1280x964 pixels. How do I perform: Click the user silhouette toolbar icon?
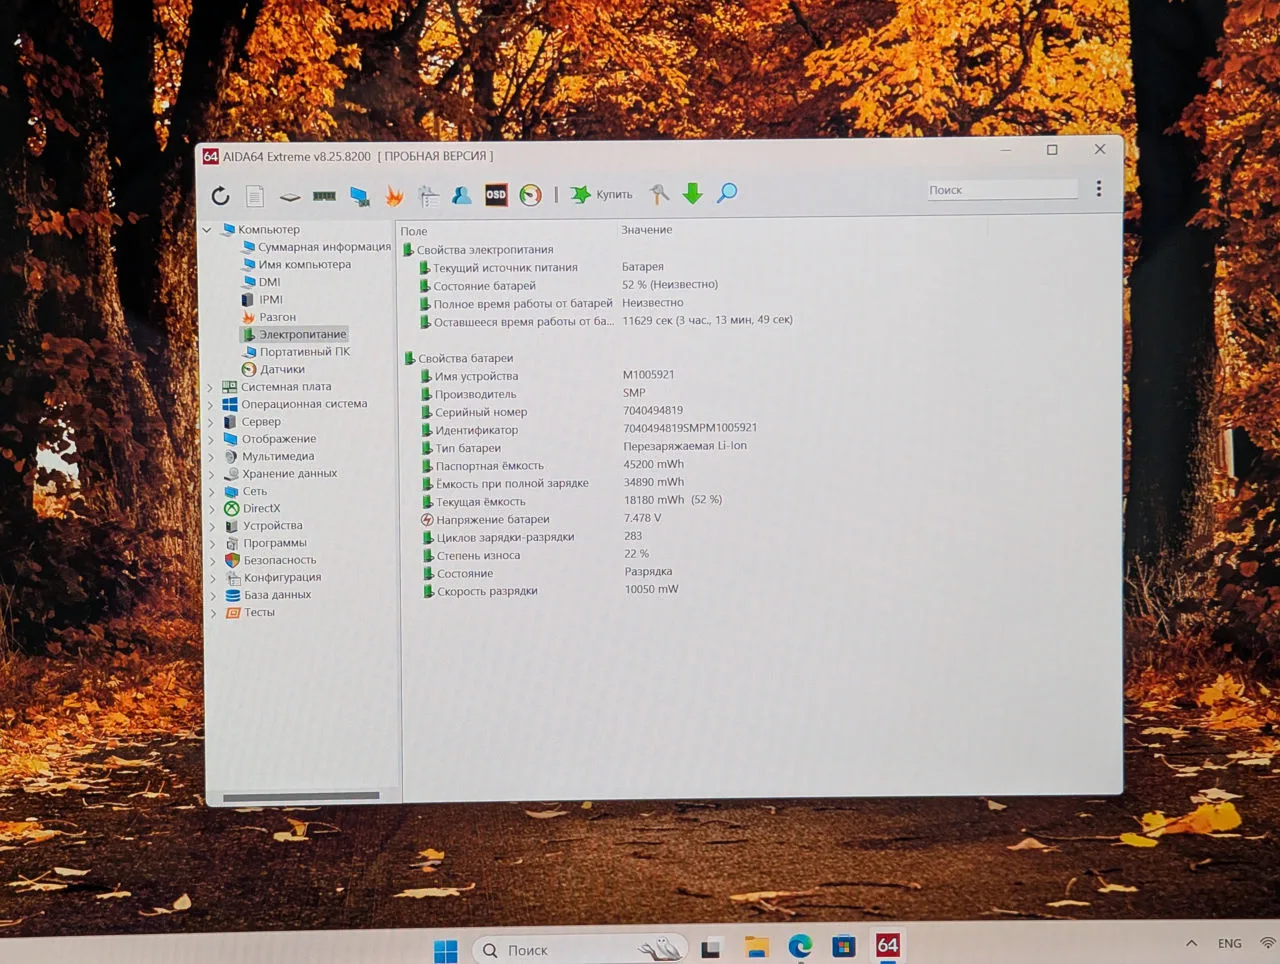(462, 195)
